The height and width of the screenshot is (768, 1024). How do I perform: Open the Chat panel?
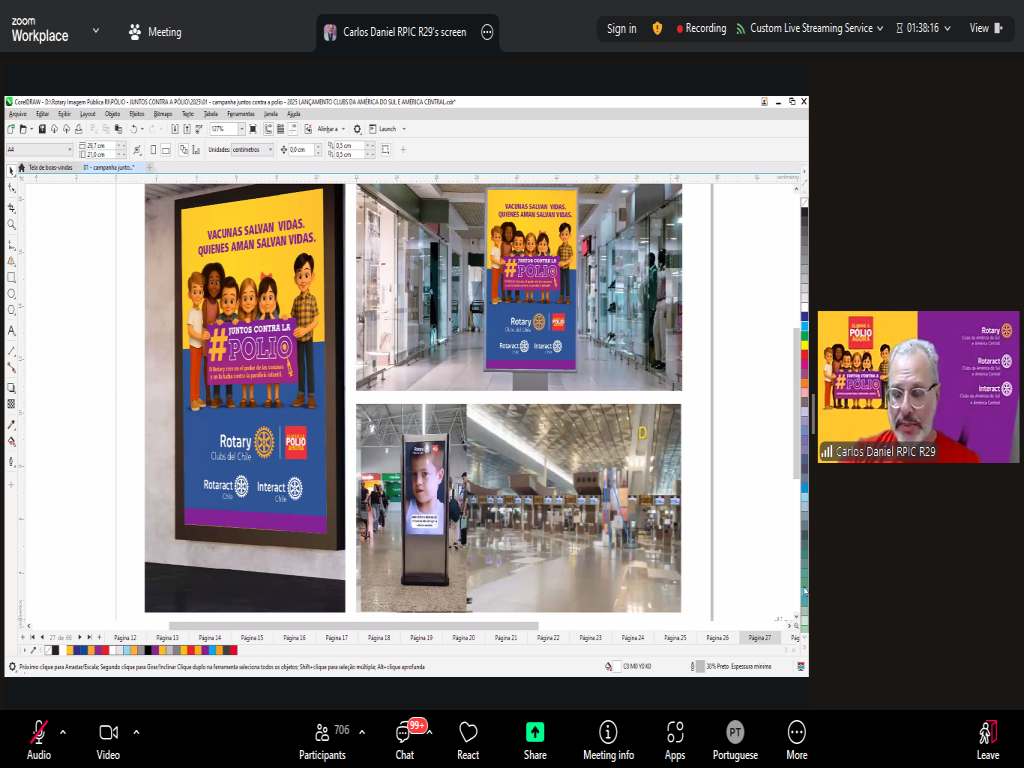(405, 733)
